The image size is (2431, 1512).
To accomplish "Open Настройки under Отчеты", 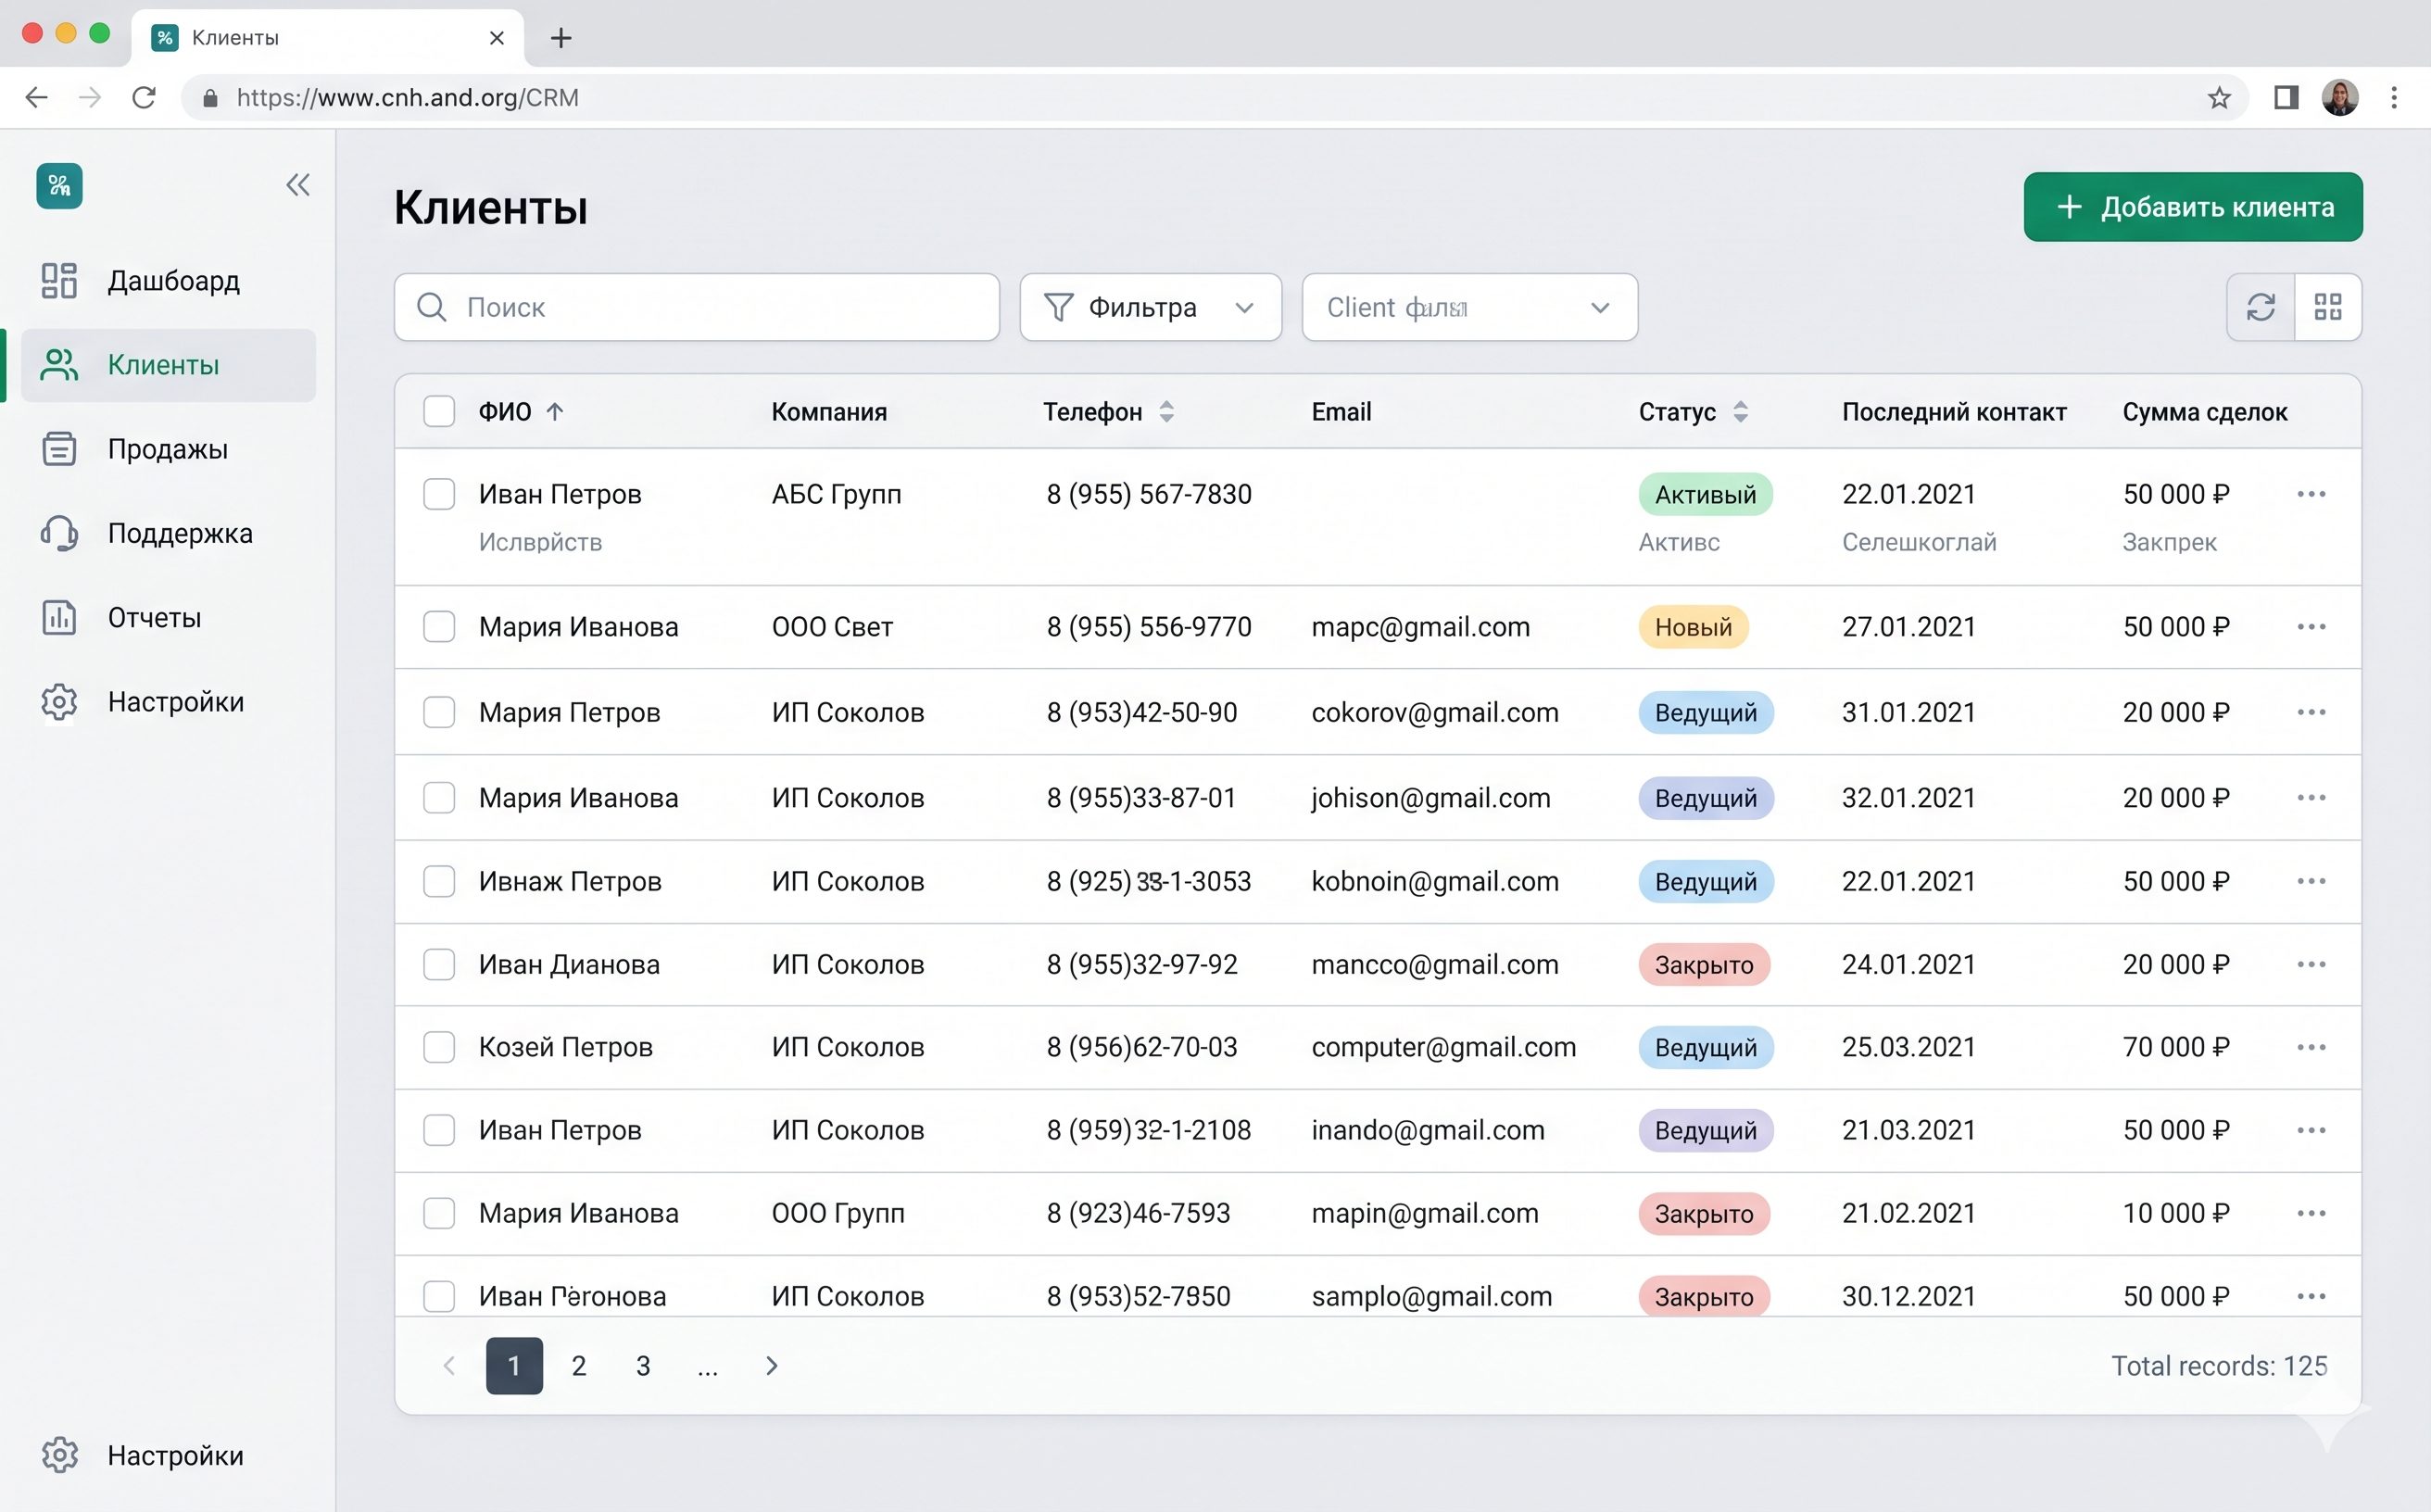I will (x=169, y=702).
